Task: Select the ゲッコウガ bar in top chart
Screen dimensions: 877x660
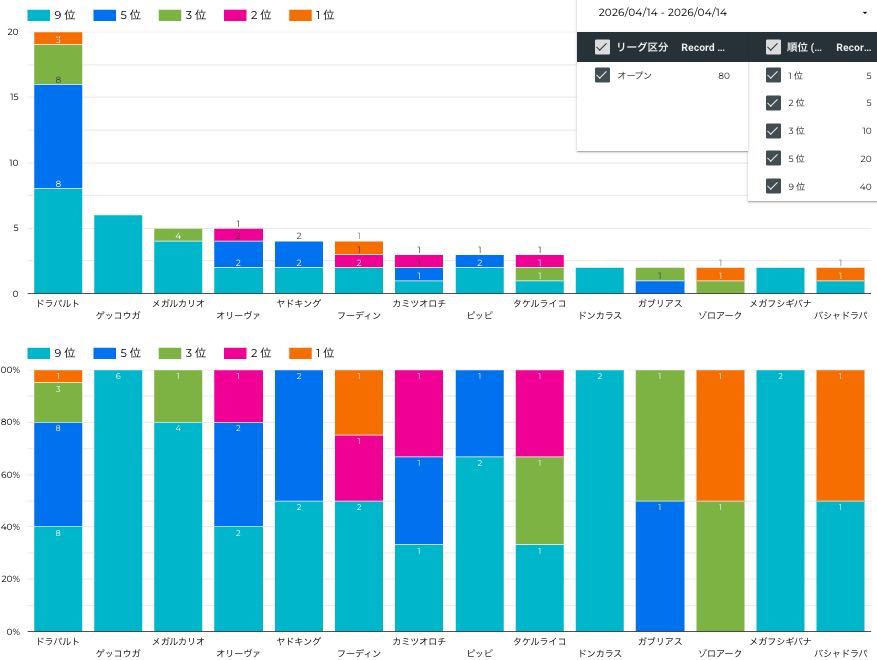Action: pyautogui.click(x=118, y=254)
